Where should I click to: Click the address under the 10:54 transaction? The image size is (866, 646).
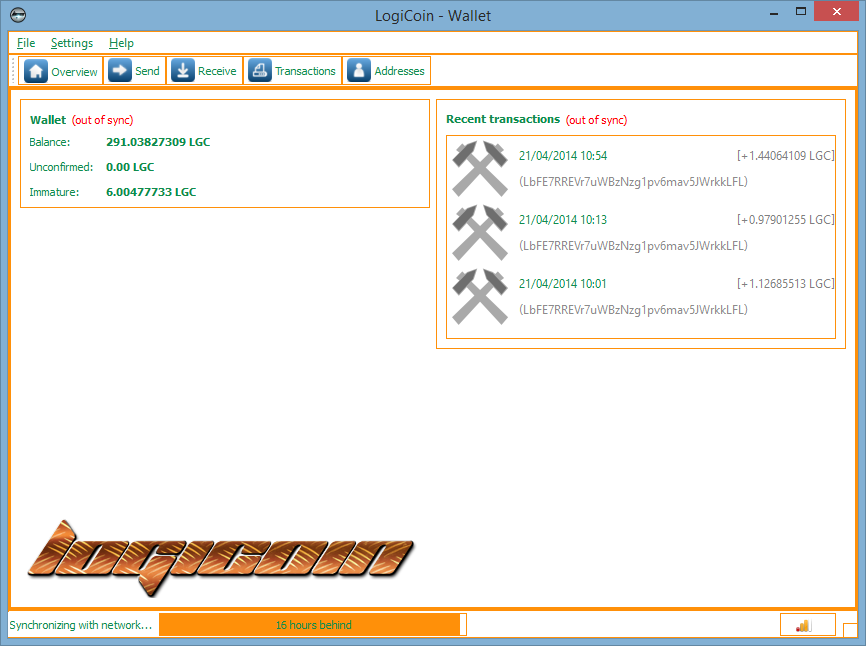(633, 182)
